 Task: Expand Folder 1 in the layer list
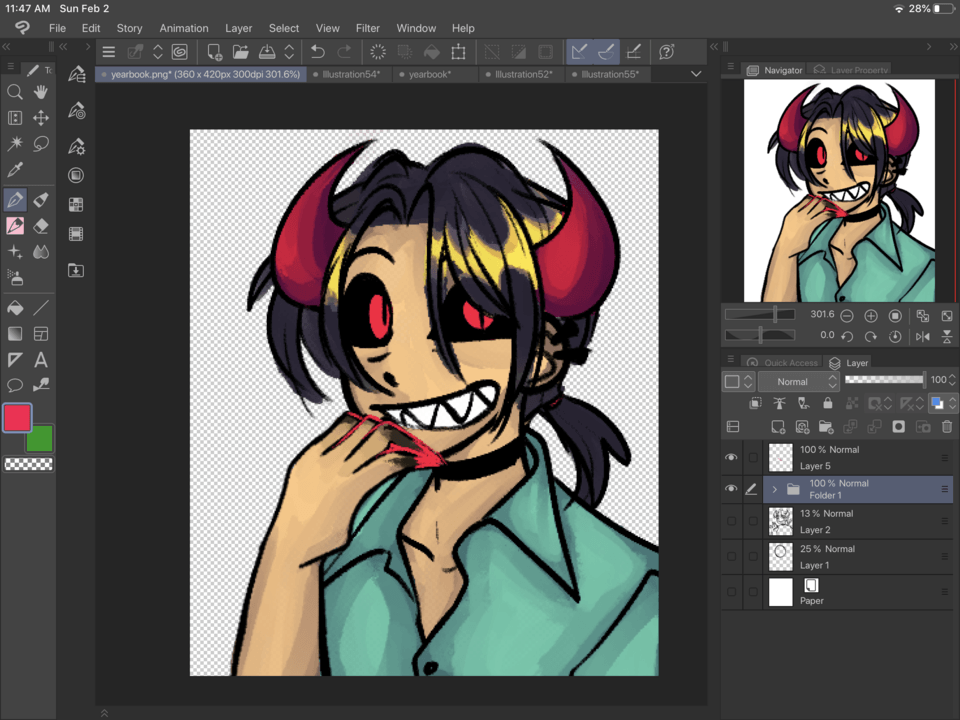click(x=774, y=490)
